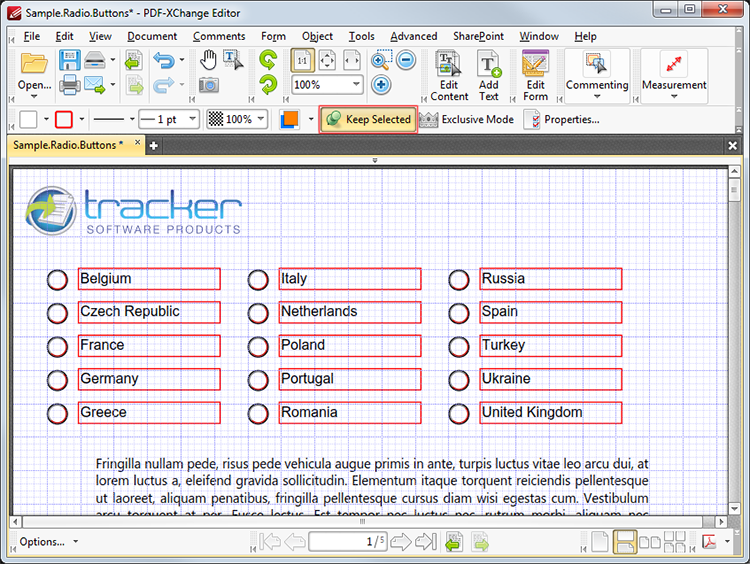The height and width of the screenshot is (564, 750).
Task: Undo the last action
Action: 164,61
